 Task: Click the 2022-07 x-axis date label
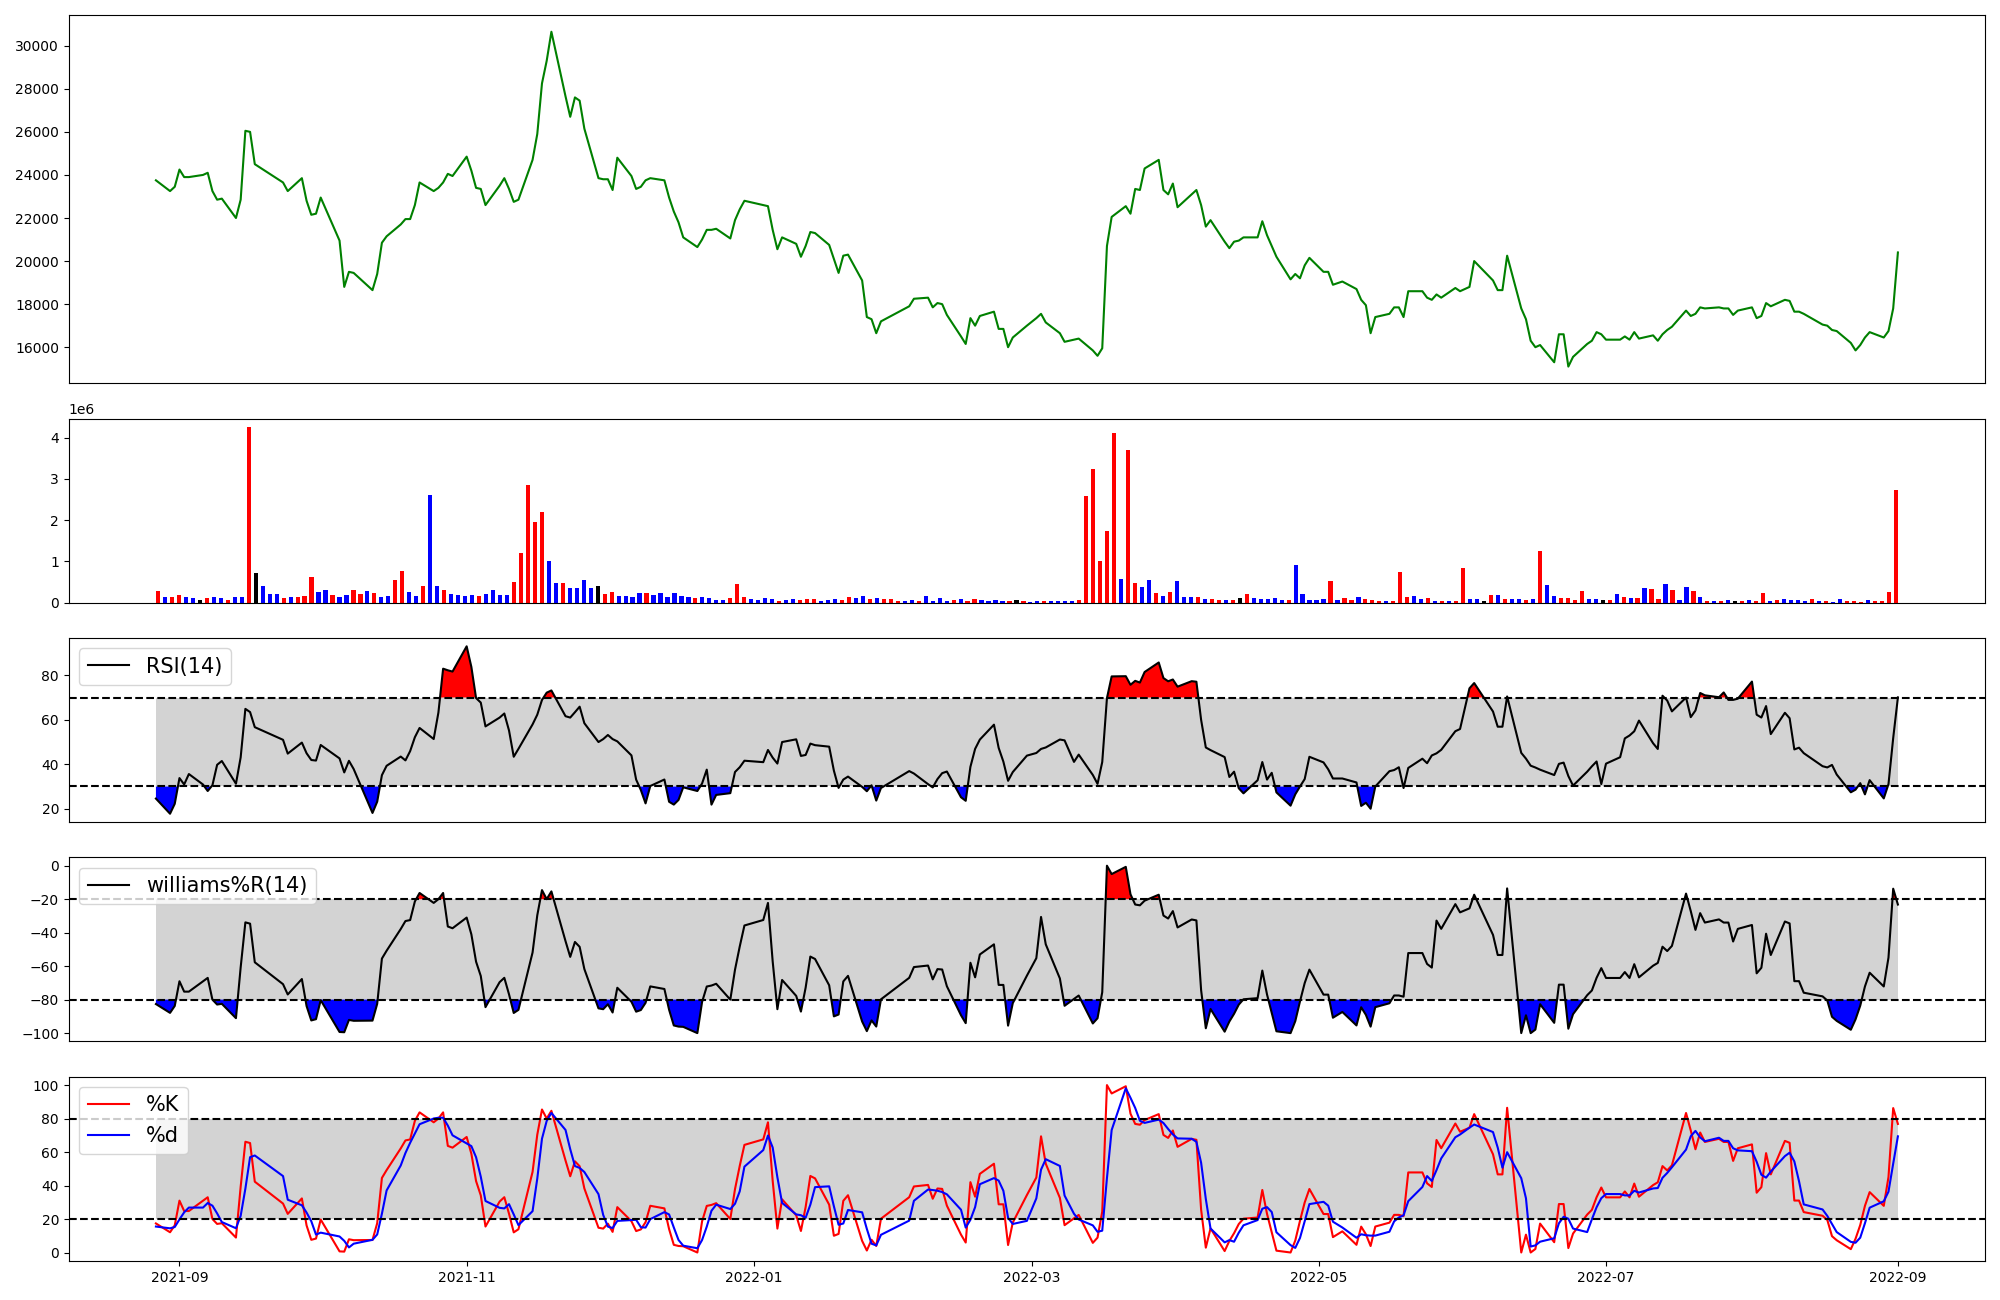point(1606,1277)
